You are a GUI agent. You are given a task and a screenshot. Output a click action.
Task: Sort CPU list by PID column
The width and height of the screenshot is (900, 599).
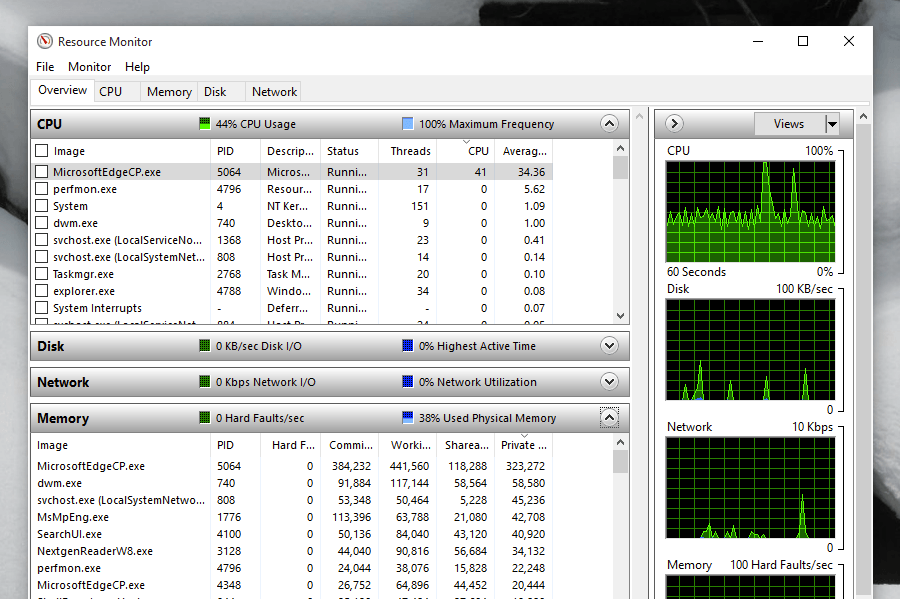click(235, 151)
